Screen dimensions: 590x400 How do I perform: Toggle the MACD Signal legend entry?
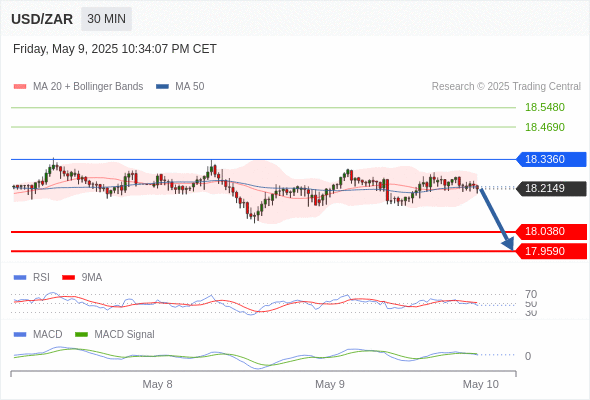(115, 334)
